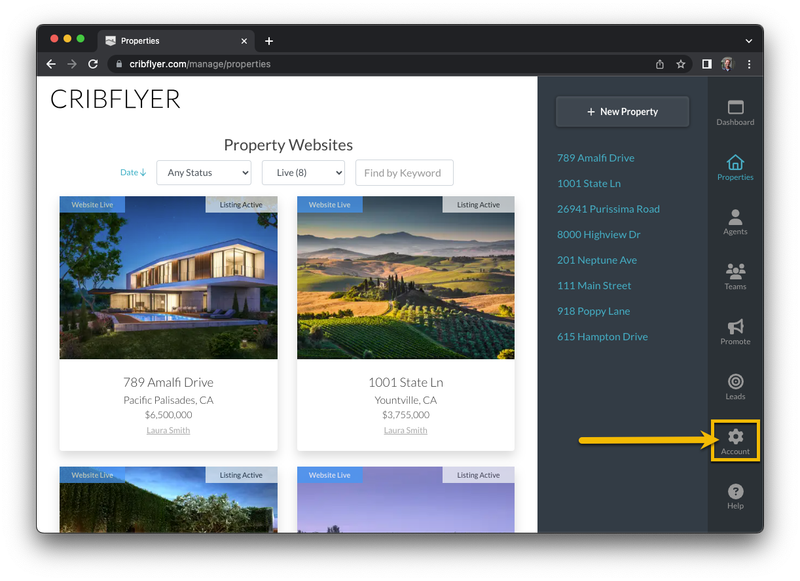The image size is (800, 581).
Task: Open the Leads section
Action: [x=735, y=387]
